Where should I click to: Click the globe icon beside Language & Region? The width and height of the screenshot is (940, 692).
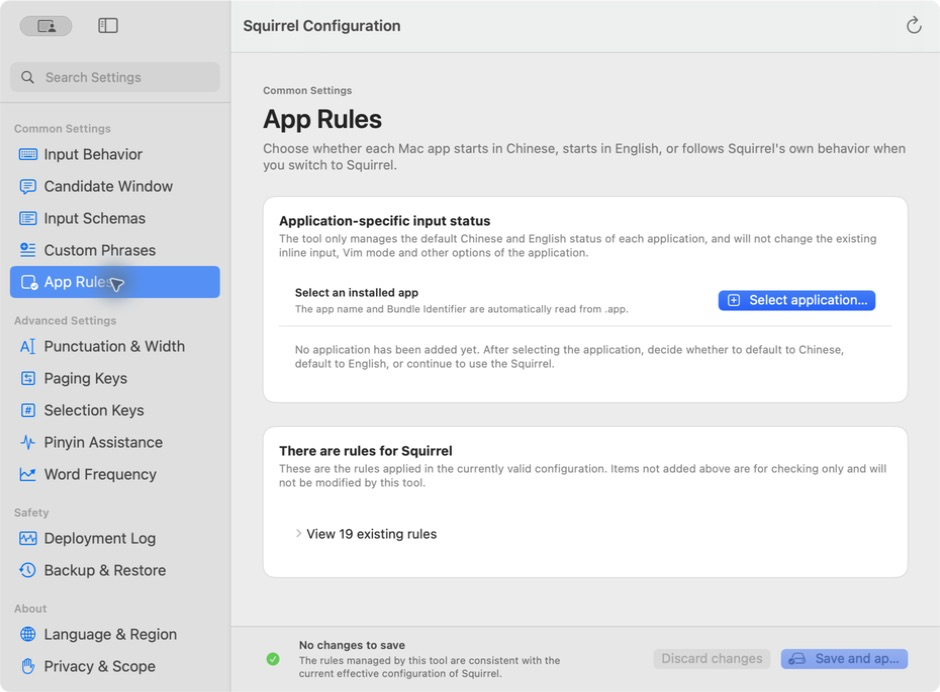tap(28, 634)
